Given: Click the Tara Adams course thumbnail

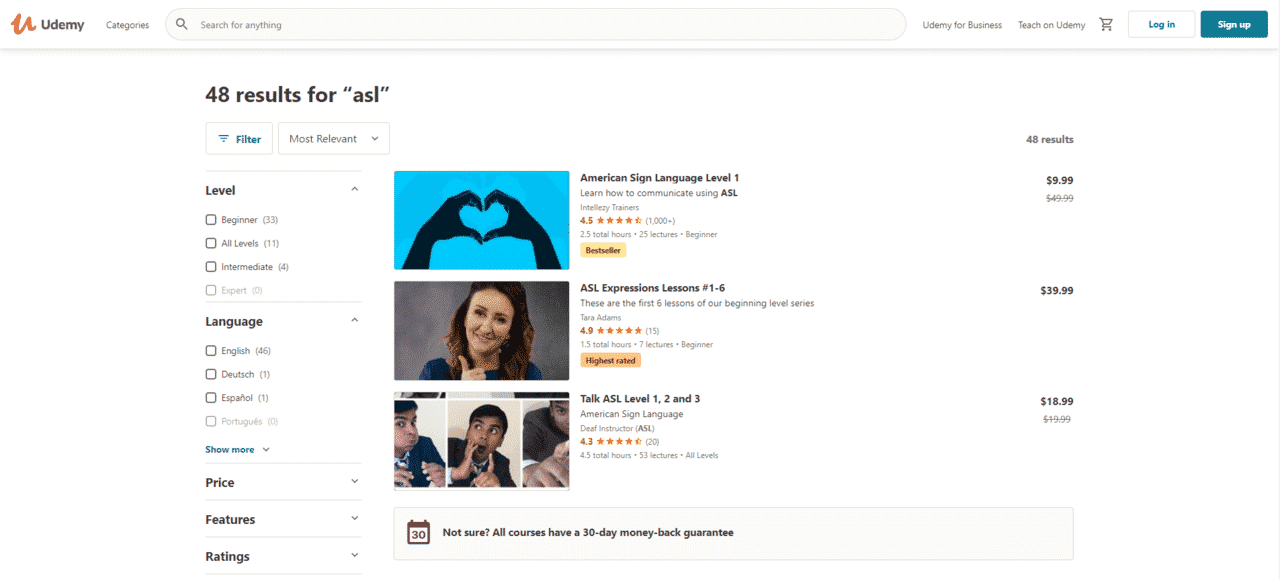Looking at the screenshot, I should pos(482,330).
